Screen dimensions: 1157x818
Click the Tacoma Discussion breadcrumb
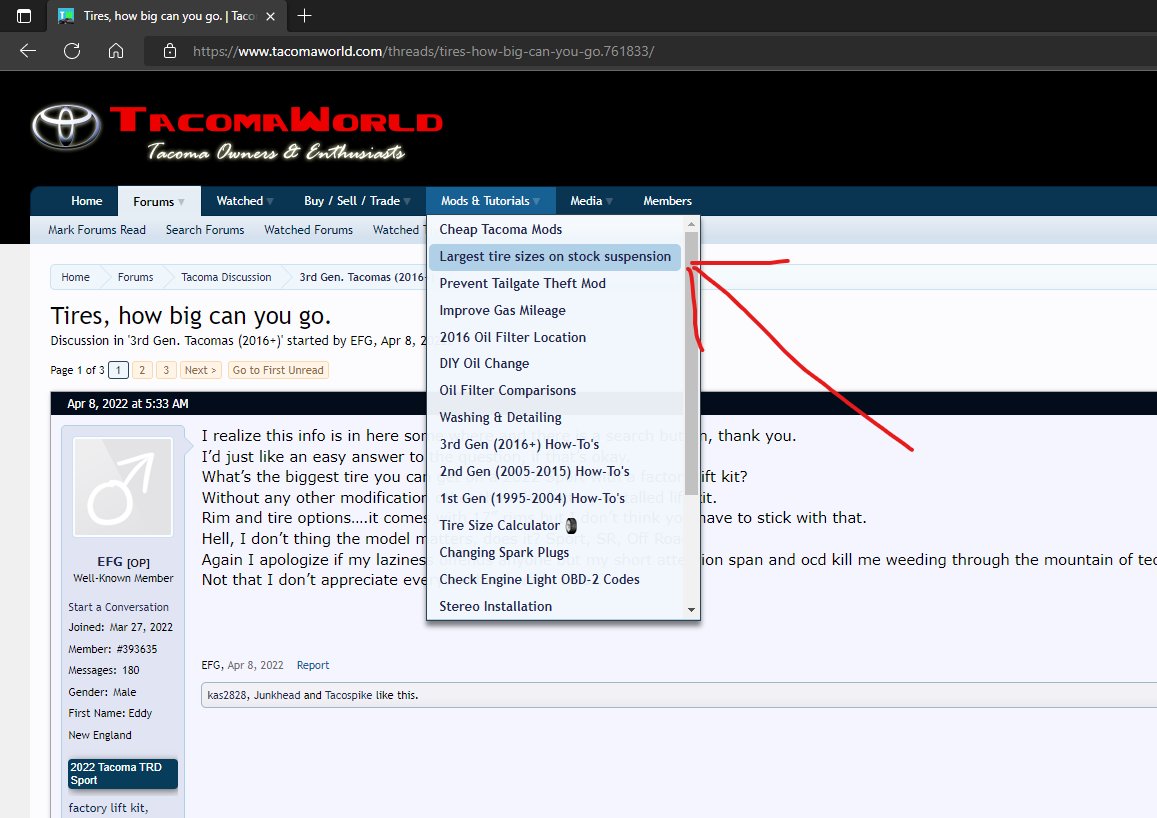point(226,277)
